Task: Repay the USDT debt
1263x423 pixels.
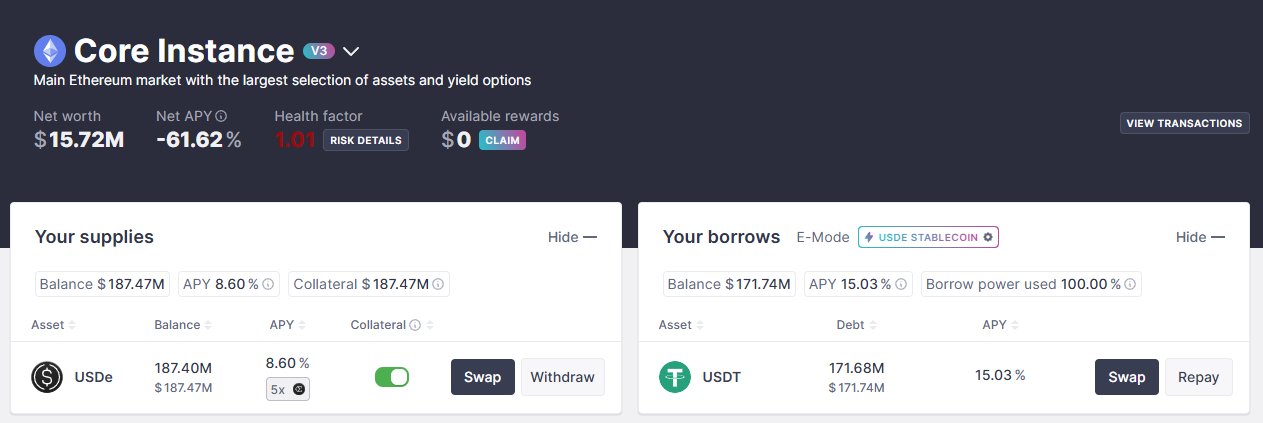Action: pos(1198,377)
